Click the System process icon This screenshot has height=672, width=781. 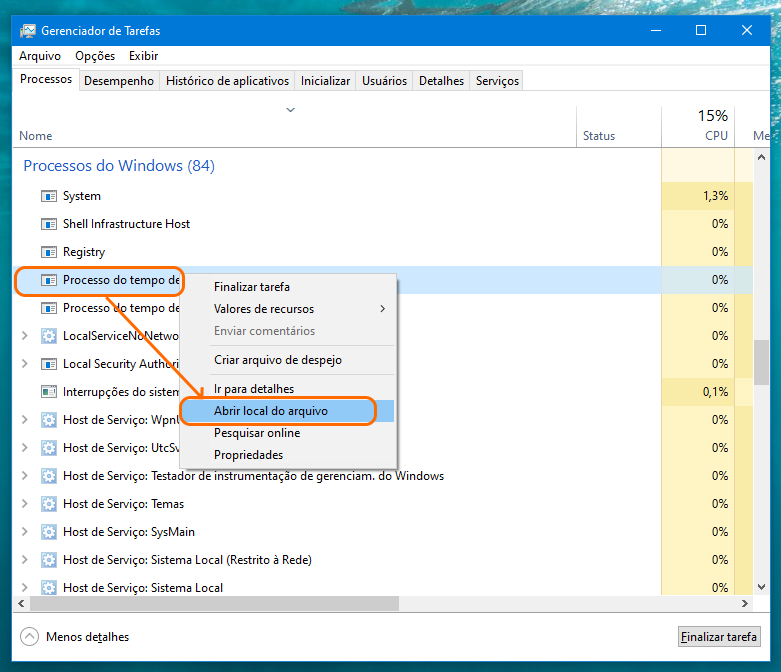[48, 196]
